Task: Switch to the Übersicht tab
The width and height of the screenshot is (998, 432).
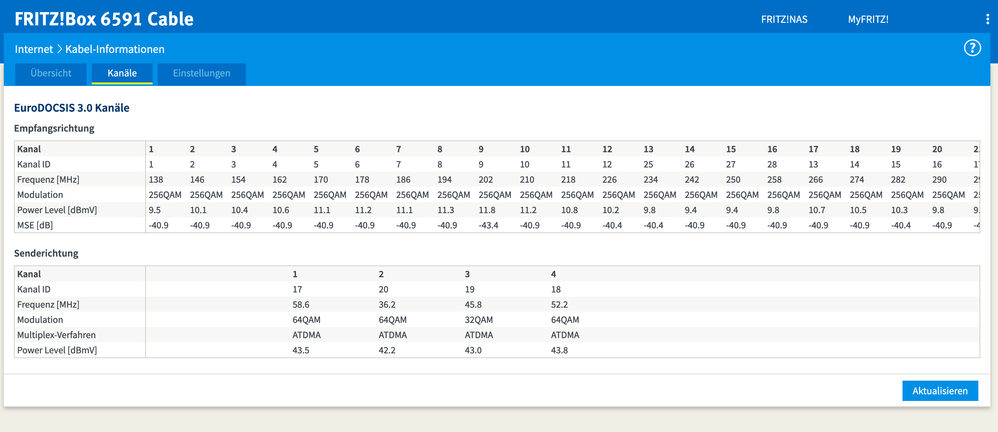Action: 50,73
